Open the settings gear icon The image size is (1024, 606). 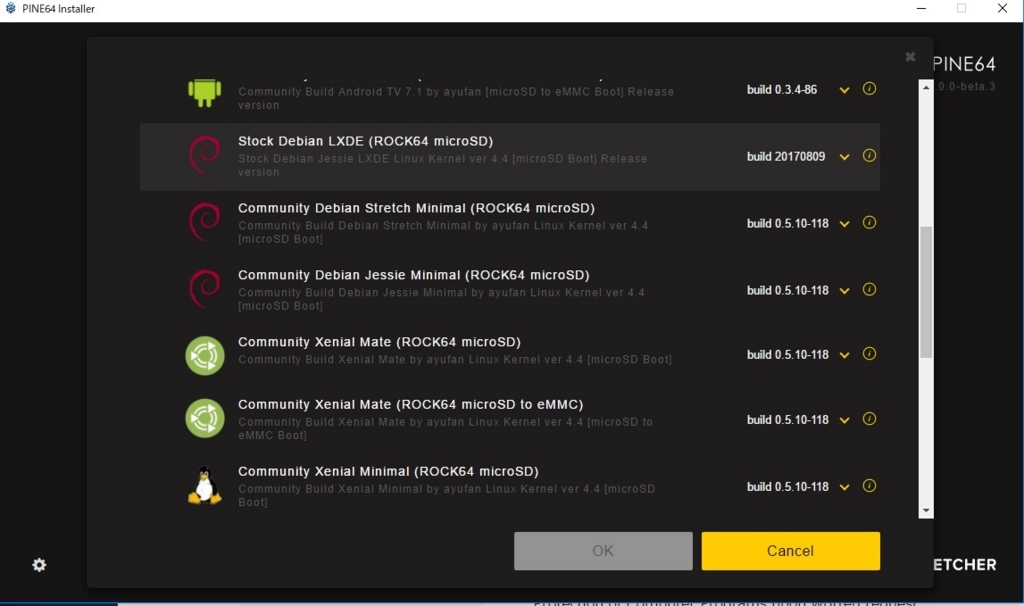(x=39, y=565)
